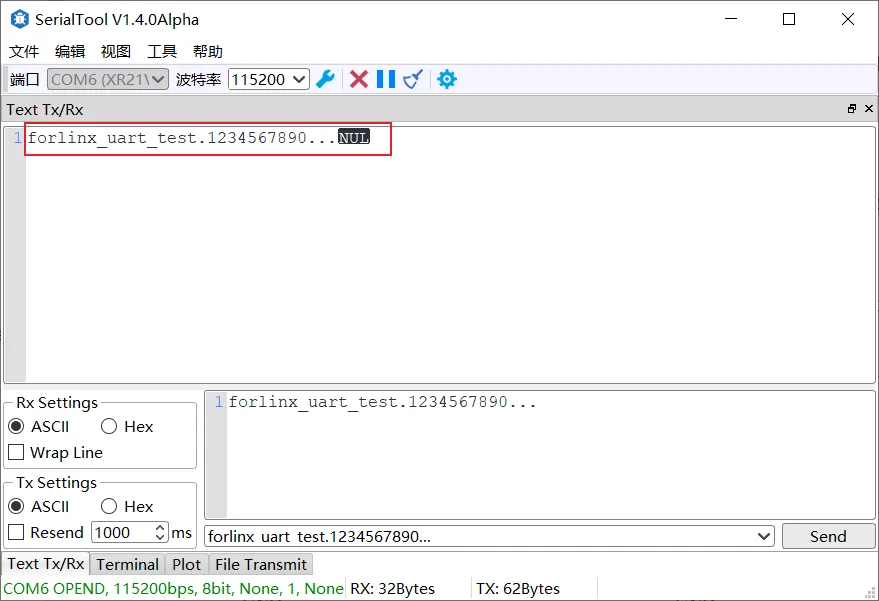The height and width of the screenshot is (601, 879).
Task: Open the 115200 baud rate dropdown
Action: [x=269, y=79]
